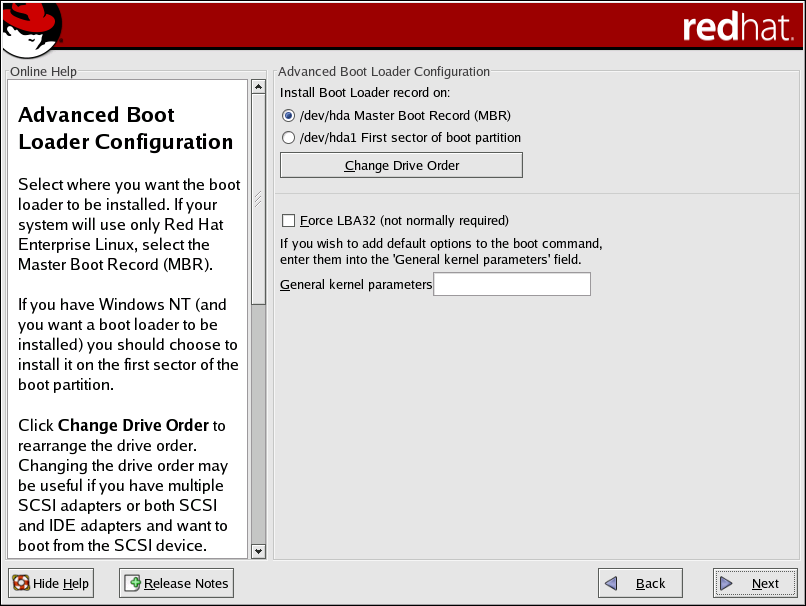Click the lifebuoy icon on Hide Help
Image resolution: width=806 pixels, height=606 pixels.
[x=21, y=583]
